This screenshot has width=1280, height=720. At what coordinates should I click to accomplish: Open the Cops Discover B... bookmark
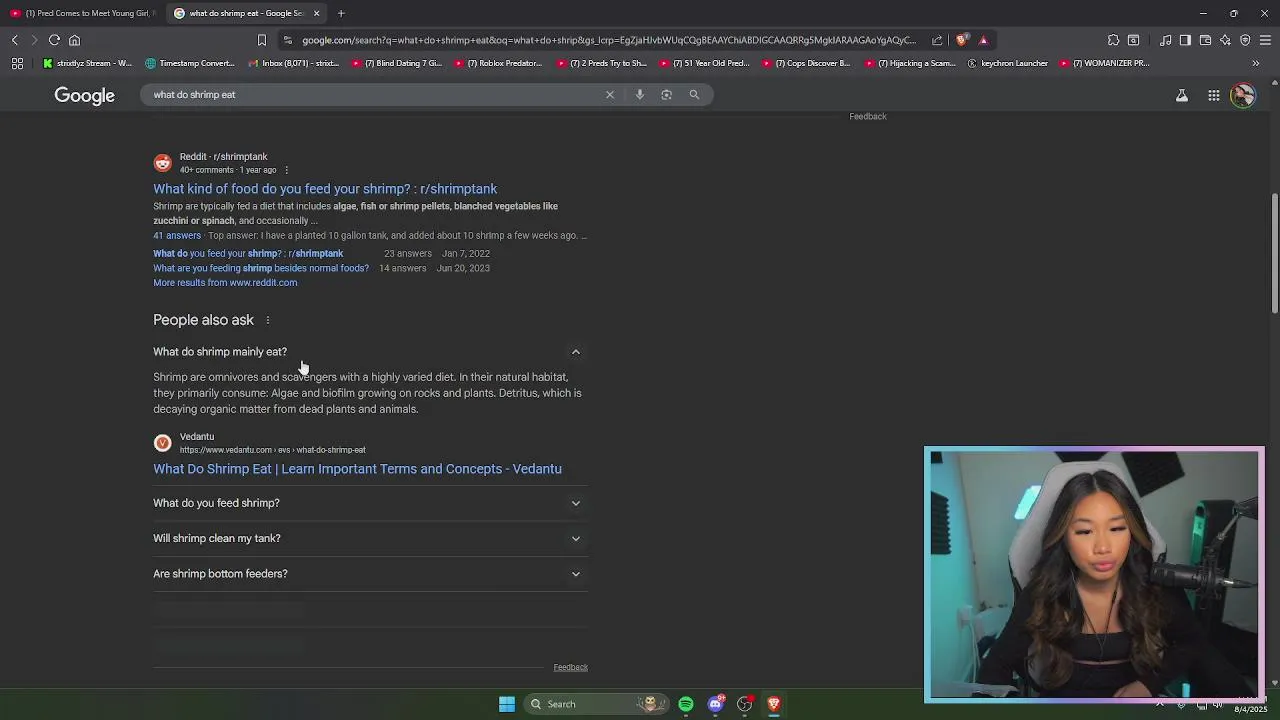(806, 63)
